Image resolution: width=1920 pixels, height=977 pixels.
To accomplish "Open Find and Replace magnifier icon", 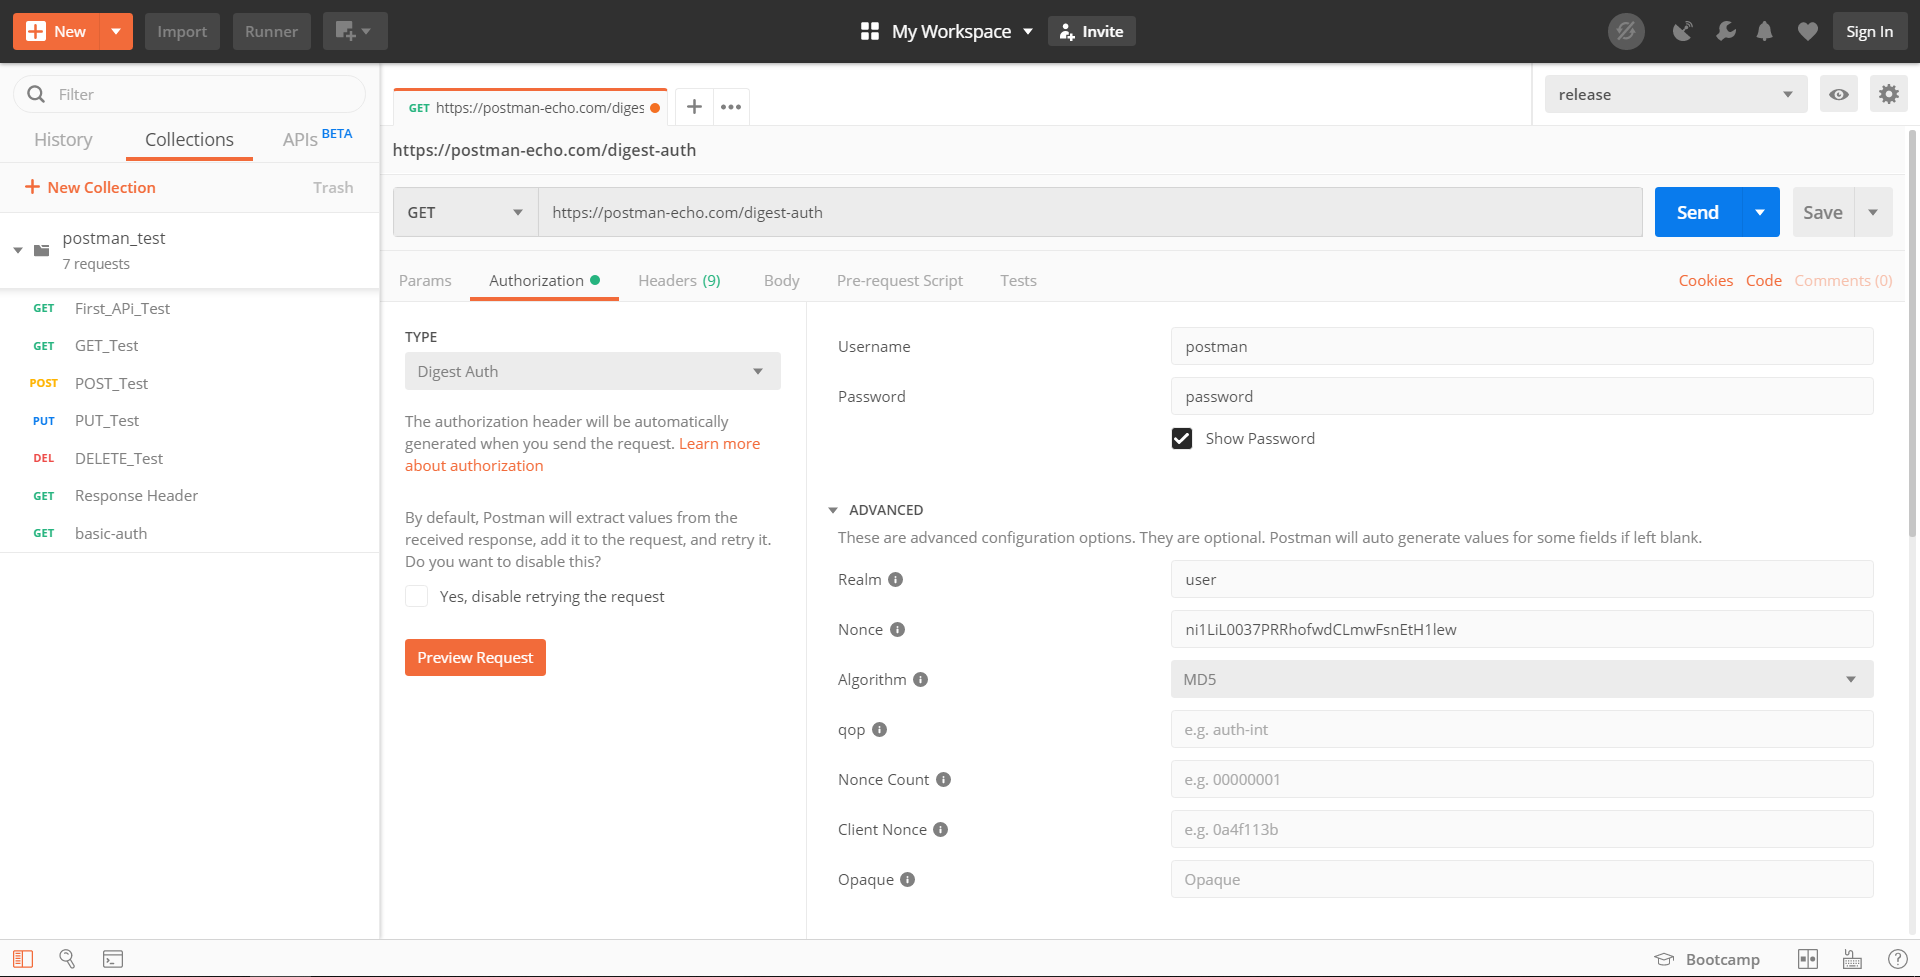I will pyautogui.click(x=67, y=959).
